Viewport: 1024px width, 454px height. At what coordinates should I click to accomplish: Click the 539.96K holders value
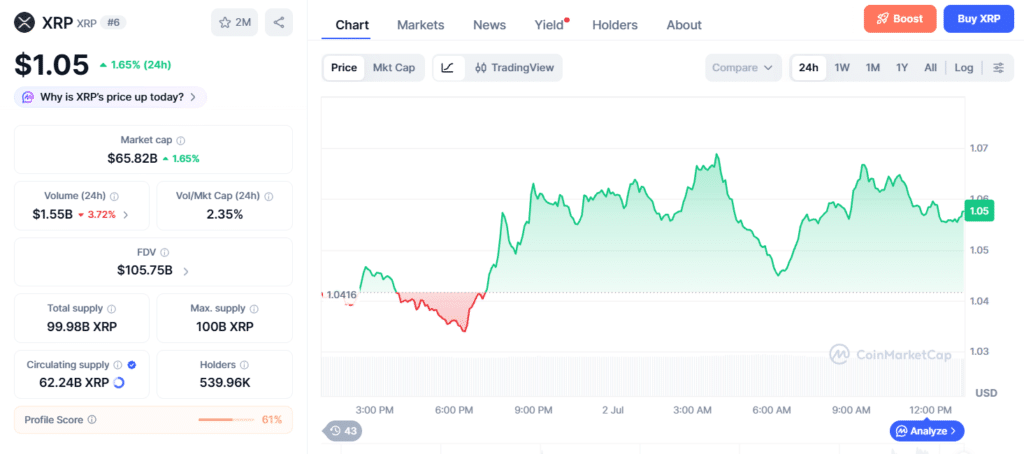pos(225,383)
